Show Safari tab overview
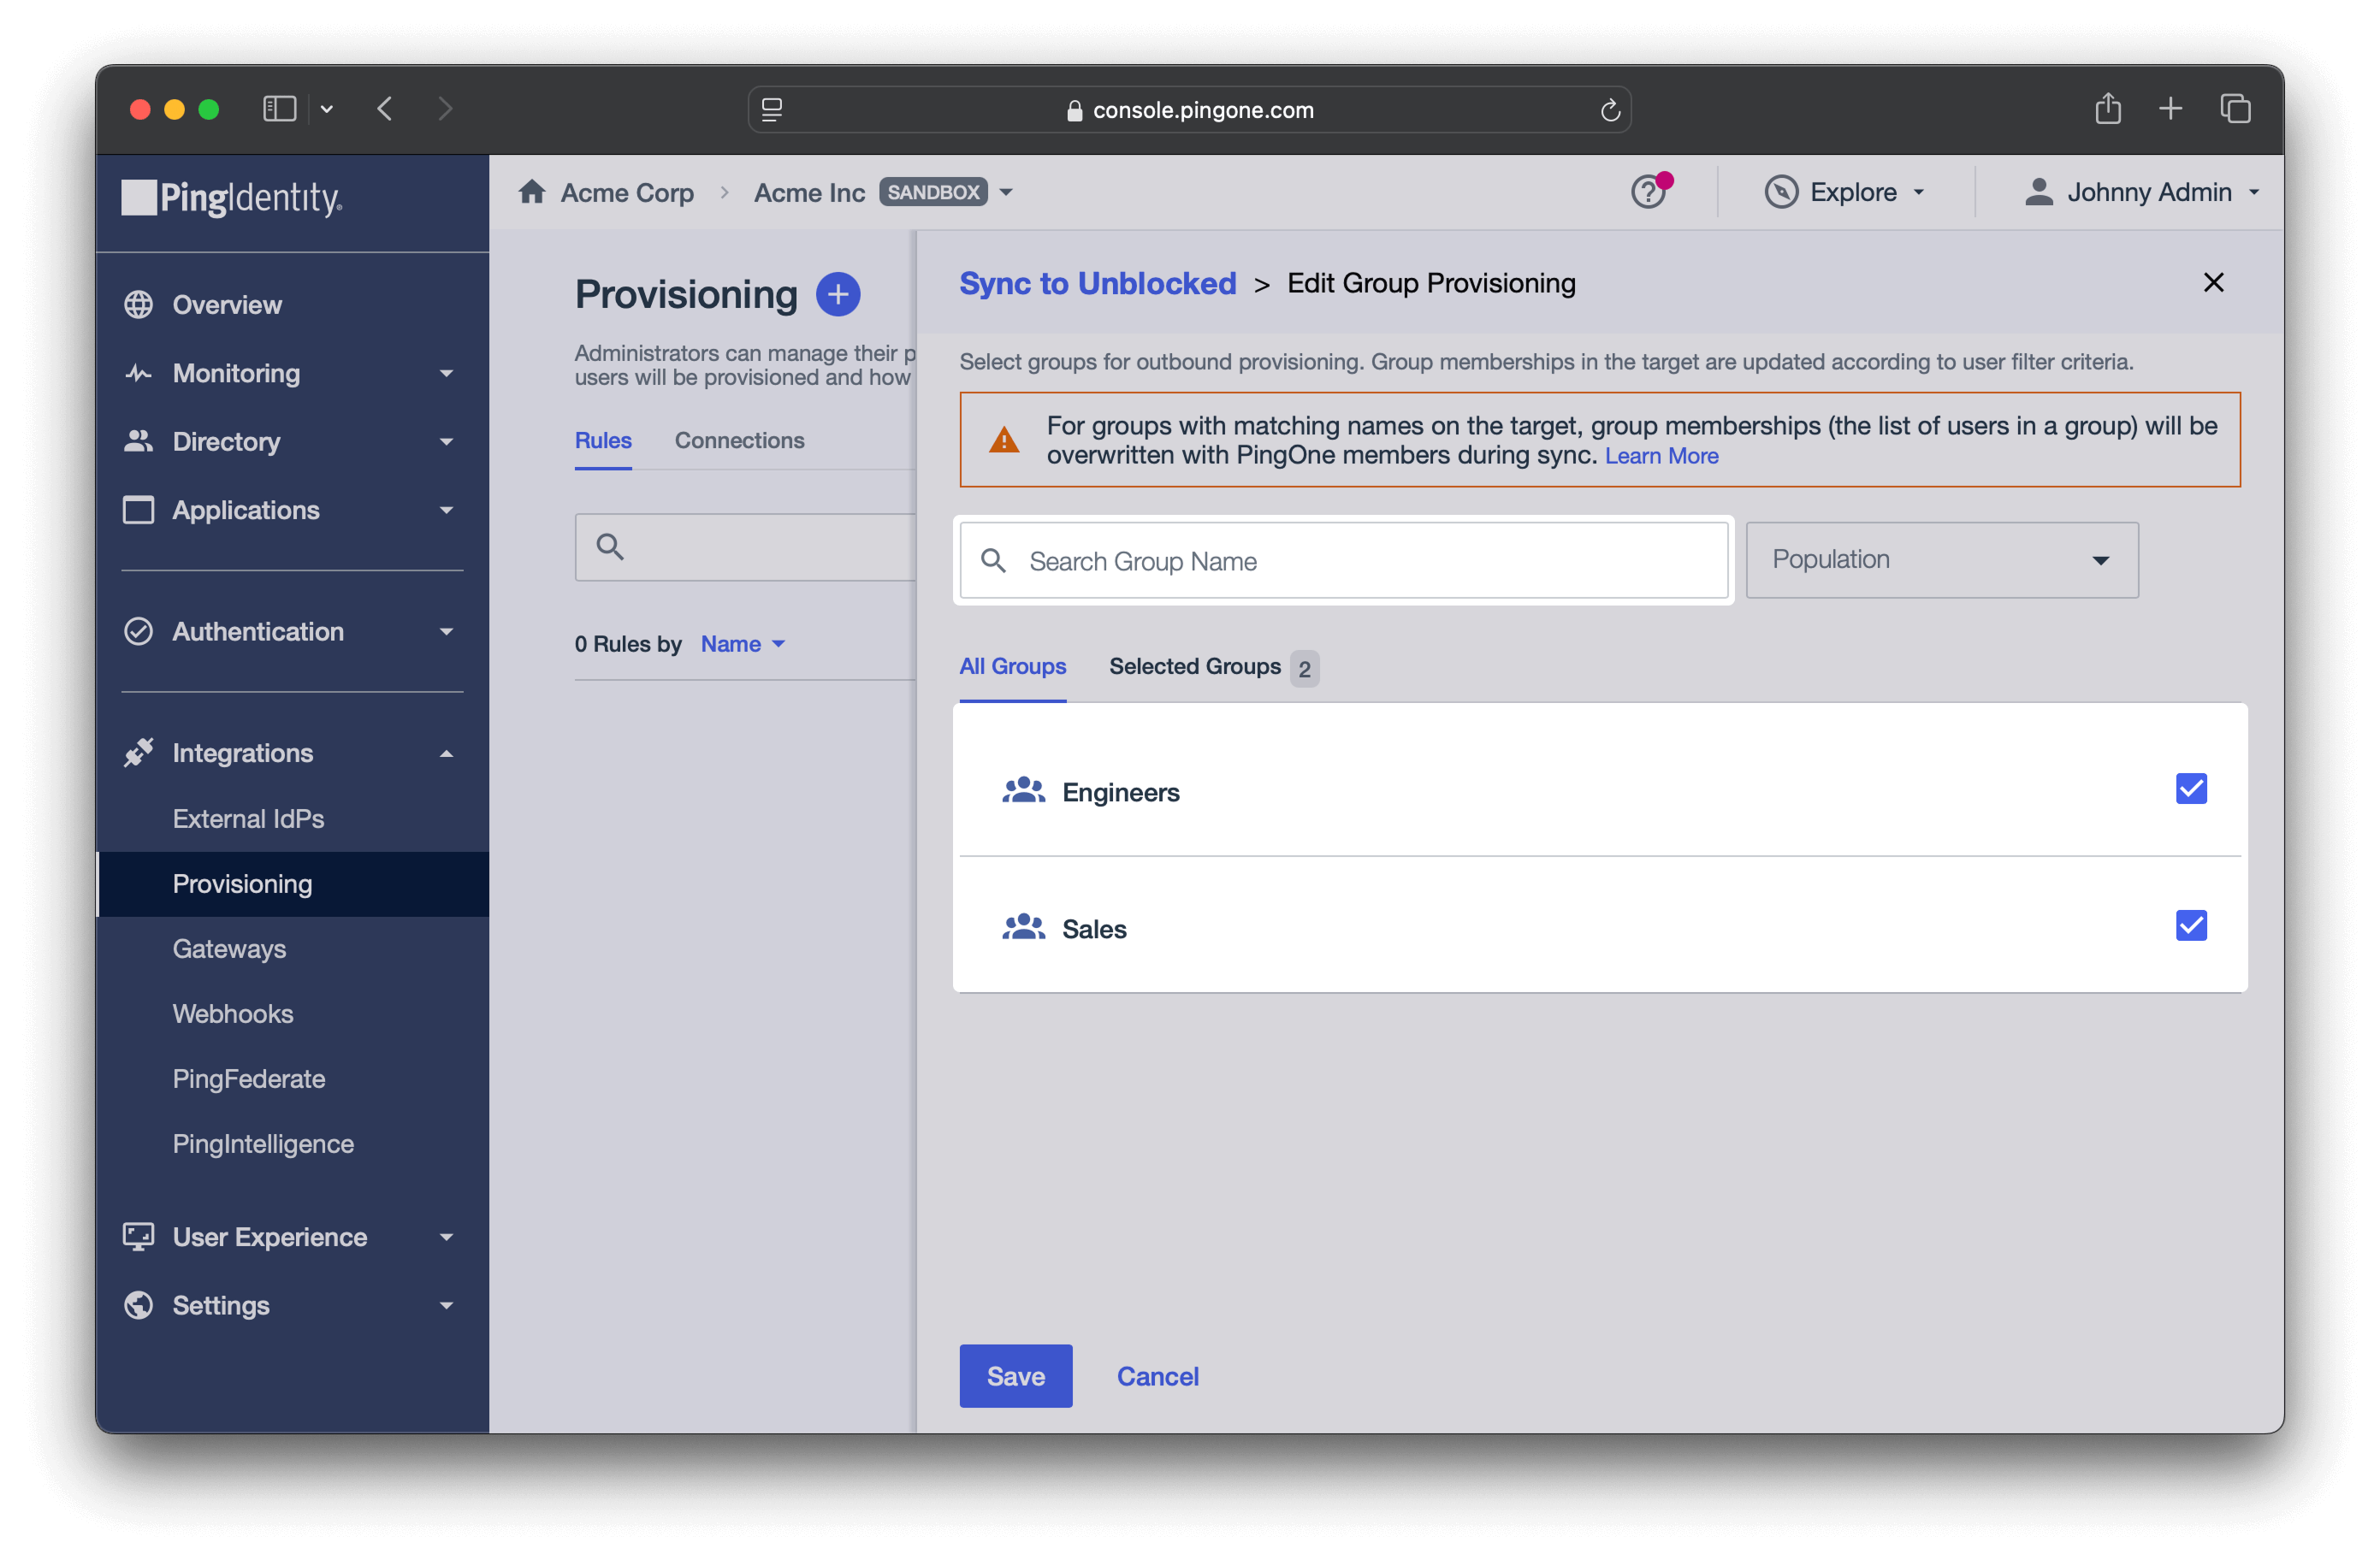 pos(2235,108)
